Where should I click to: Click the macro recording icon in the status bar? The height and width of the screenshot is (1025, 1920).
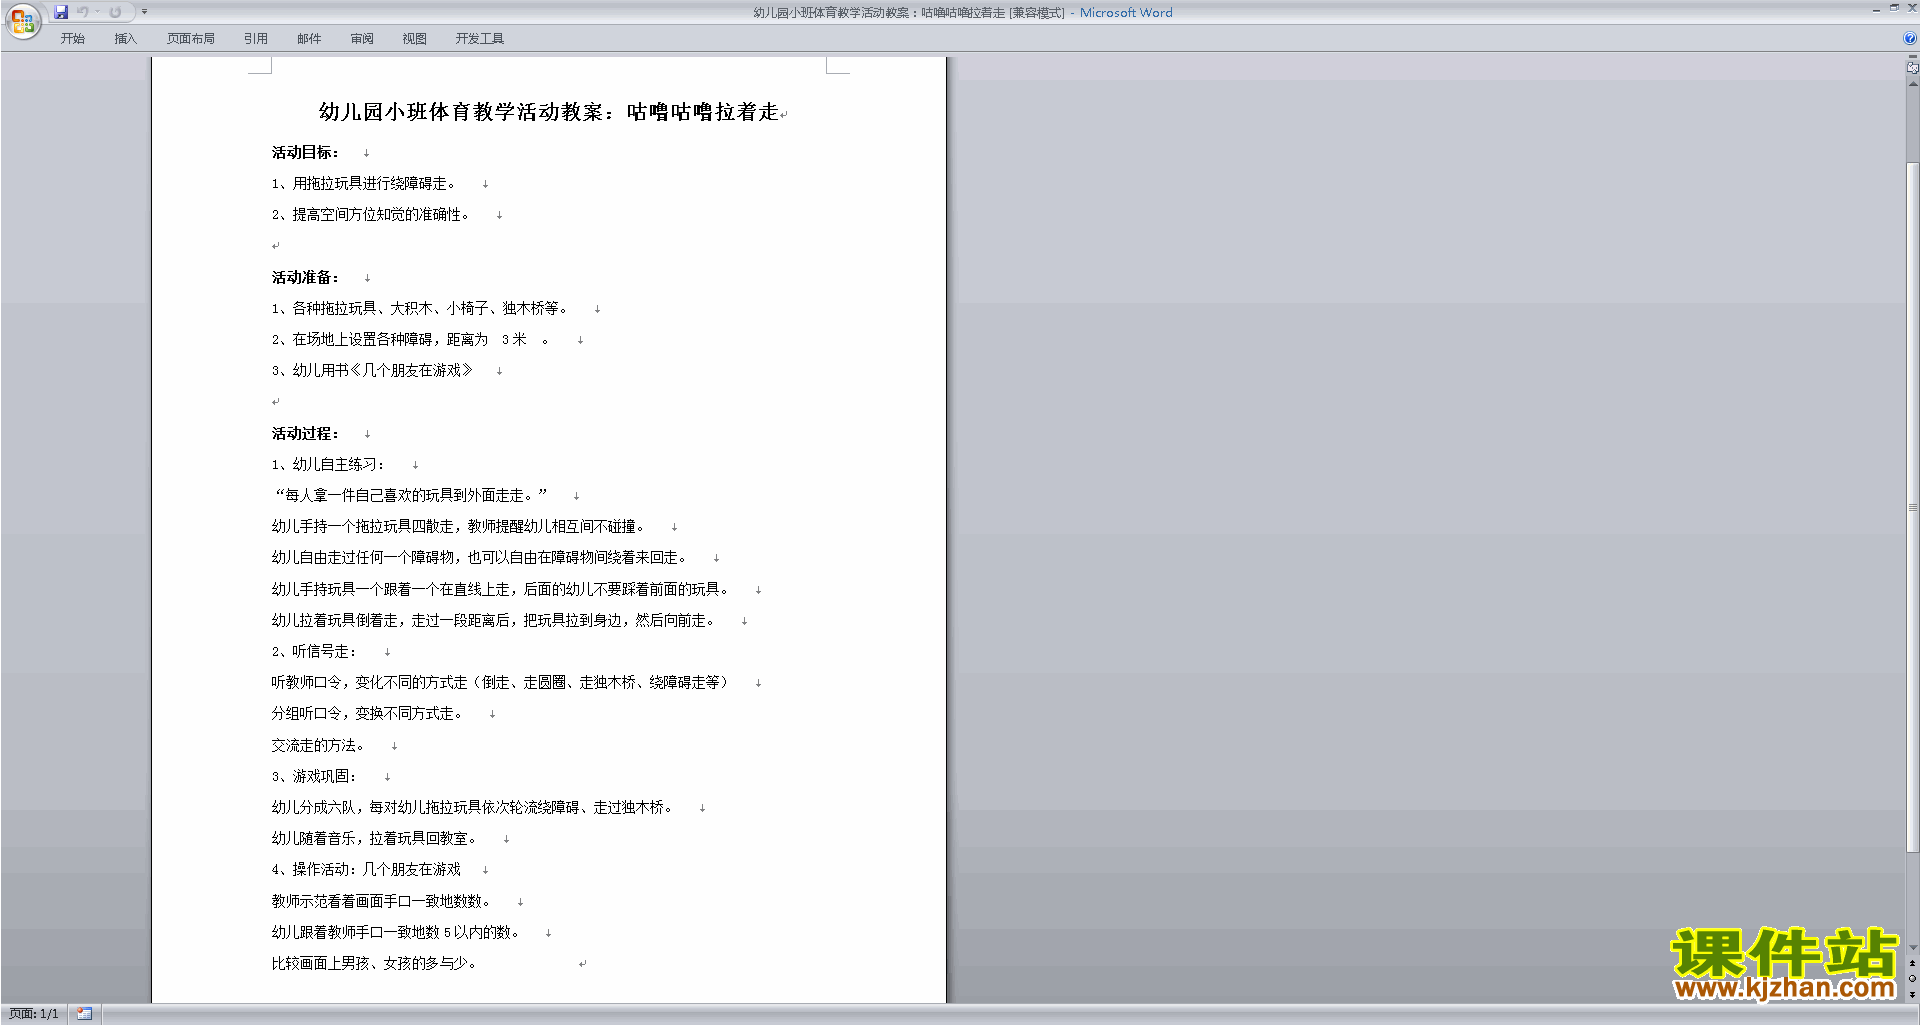click(x=85, y=1014)
